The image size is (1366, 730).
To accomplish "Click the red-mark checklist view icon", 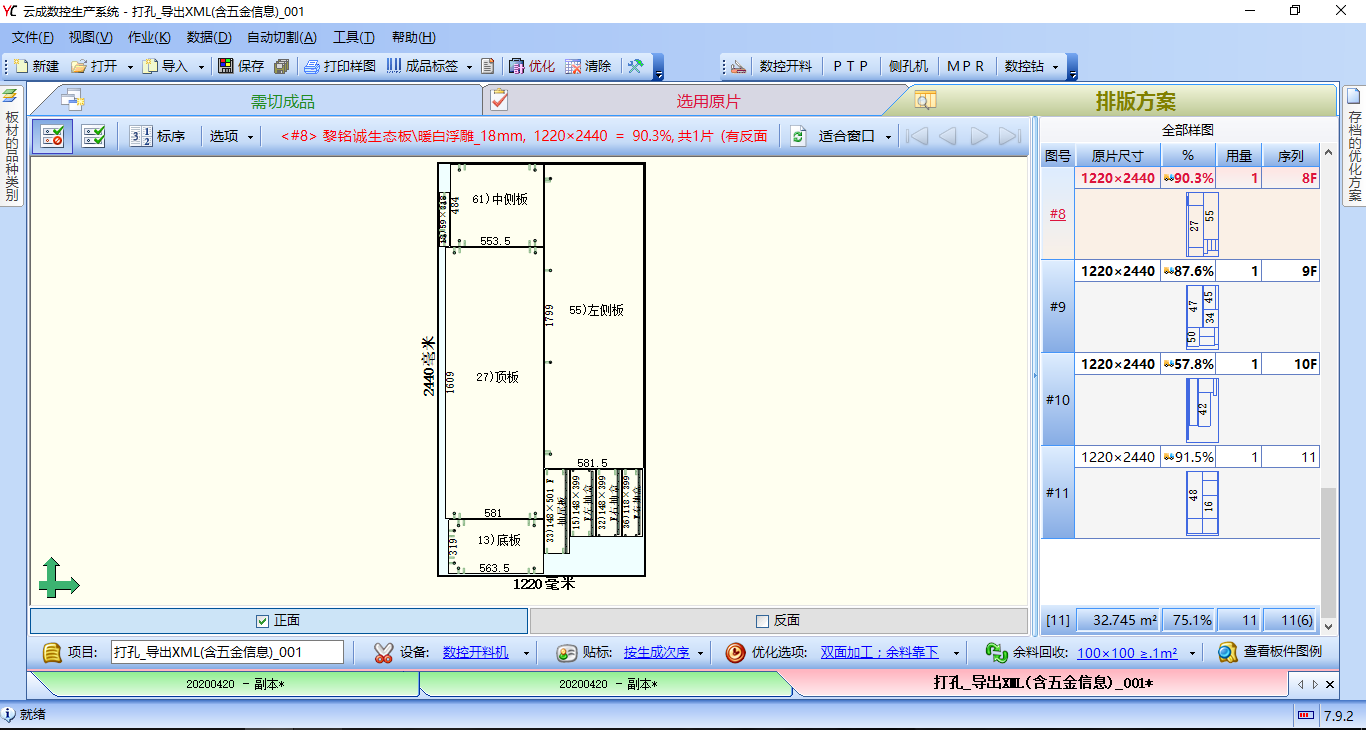I will pyautogui.click(x=52, y=136).
